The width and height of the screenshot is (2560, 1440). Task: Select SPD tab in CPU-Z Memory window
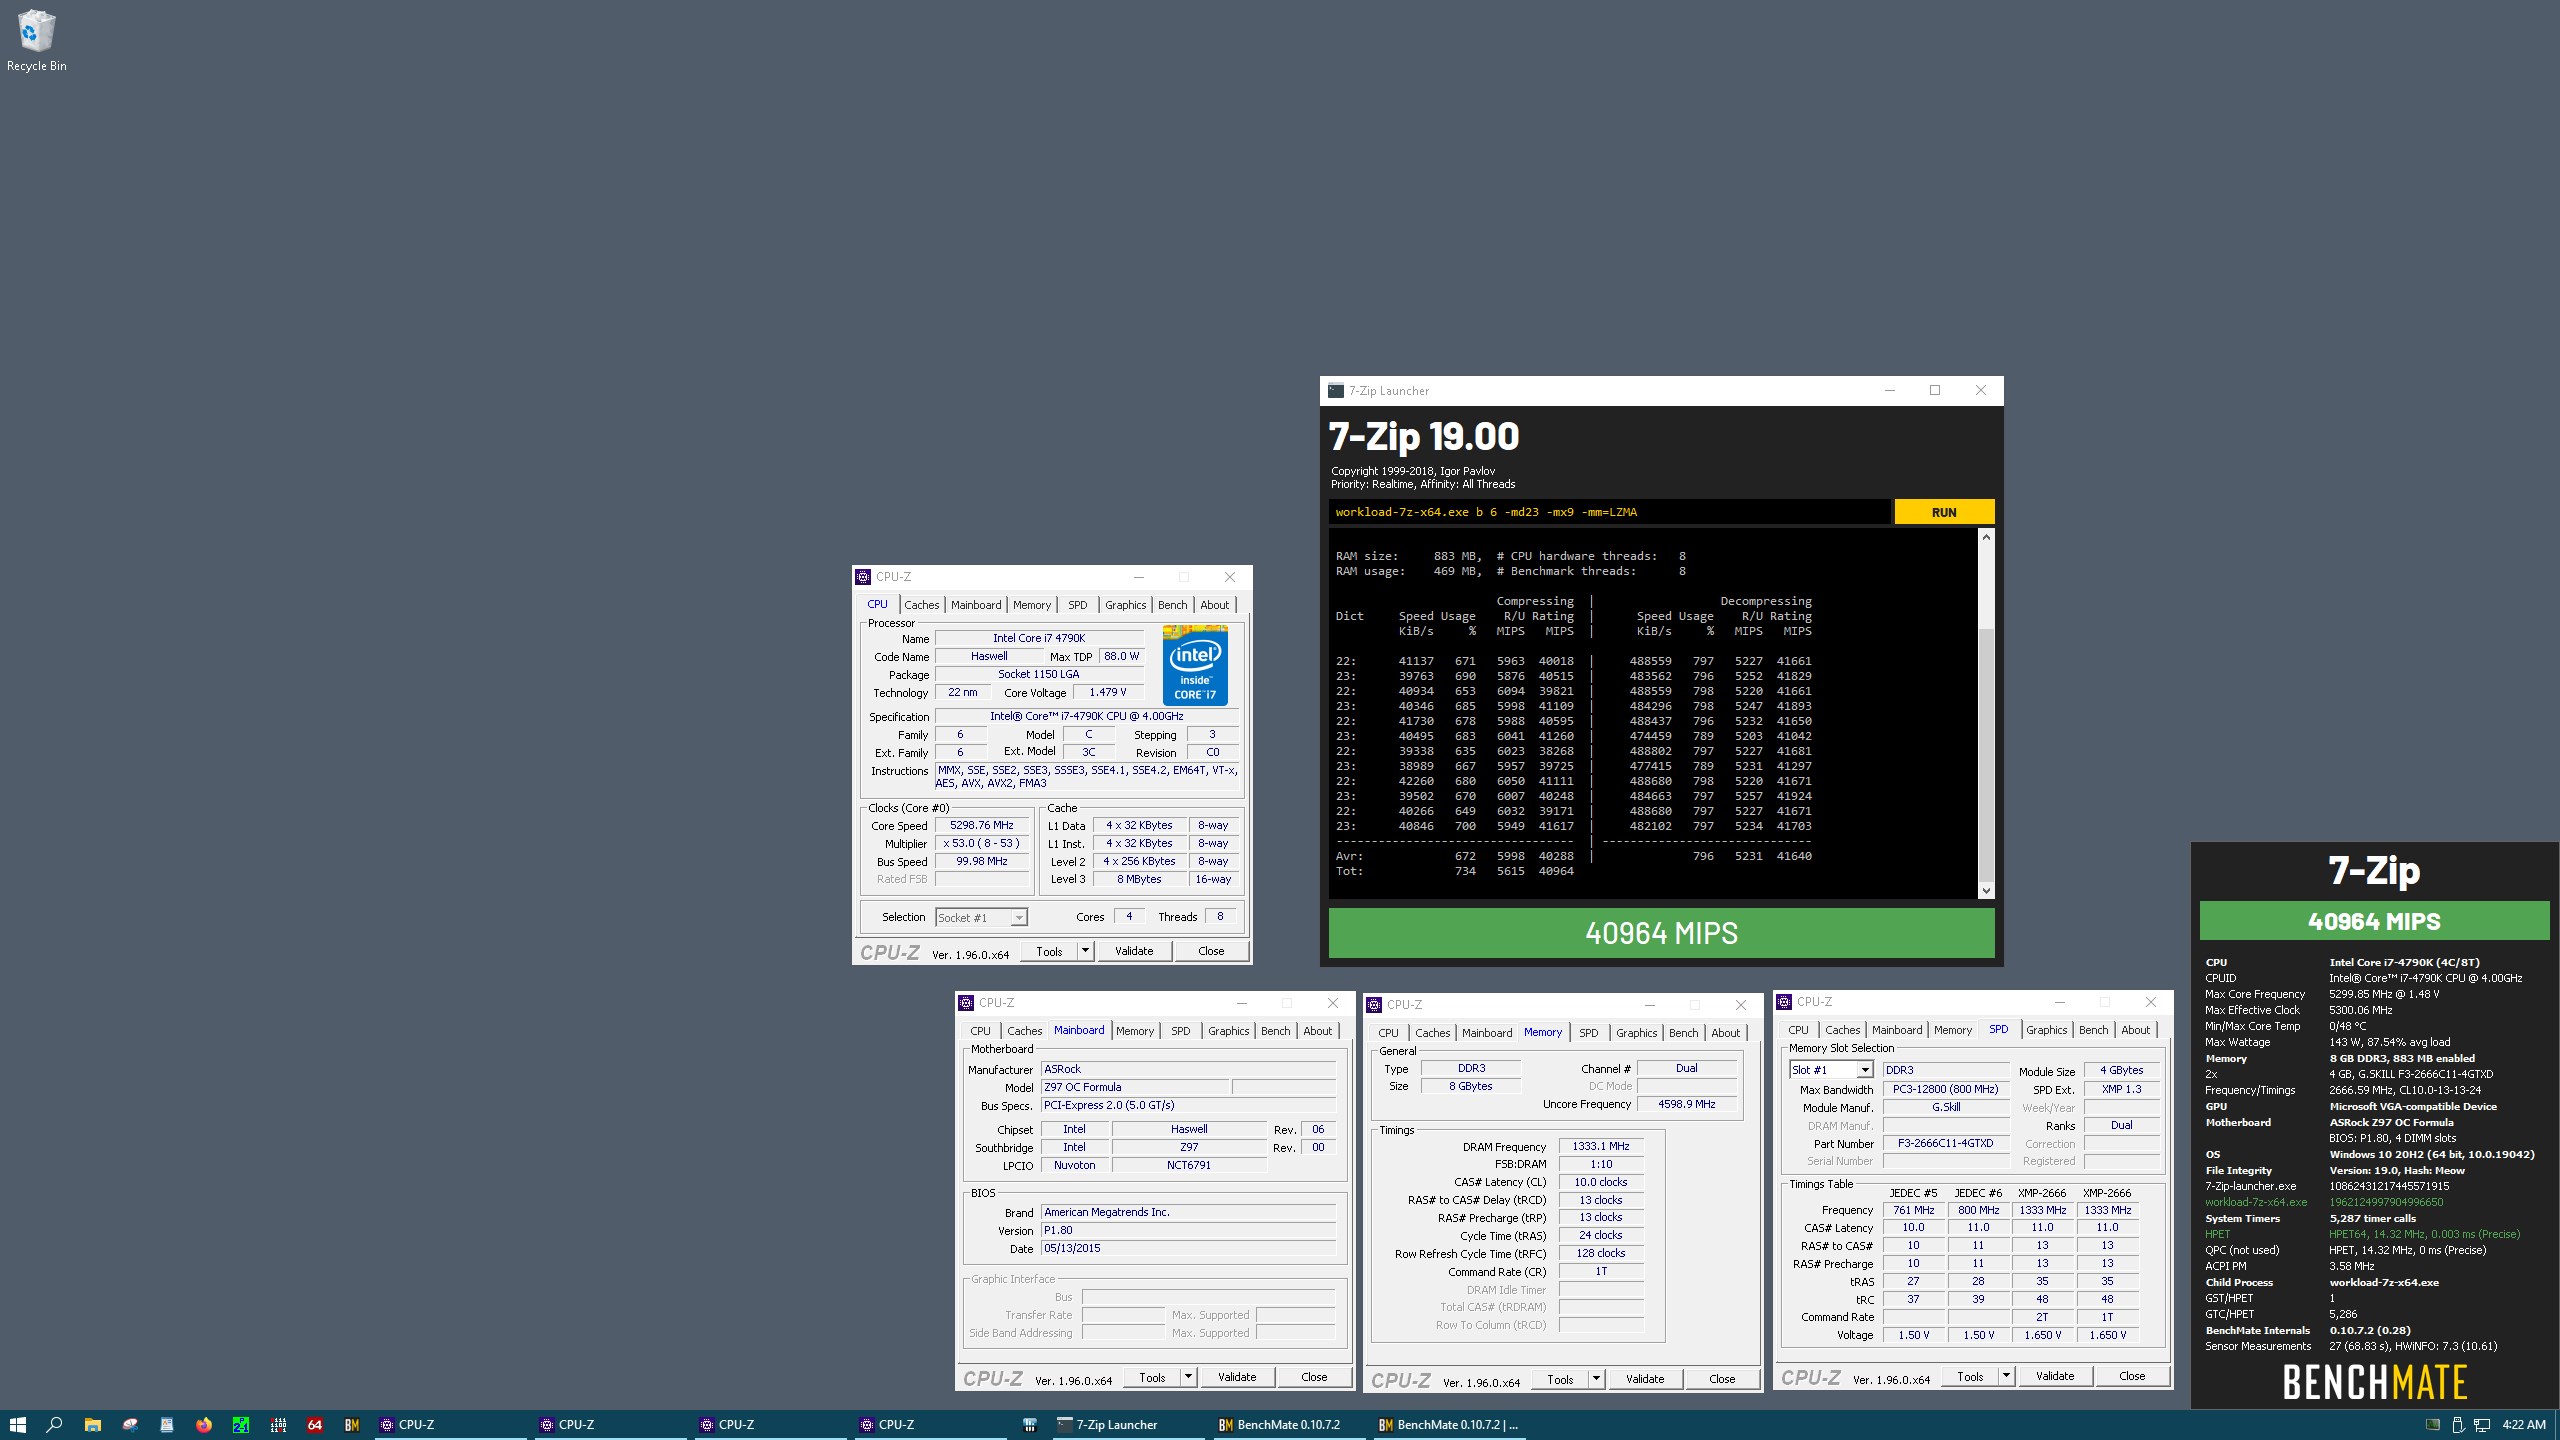(1588, 1033)
